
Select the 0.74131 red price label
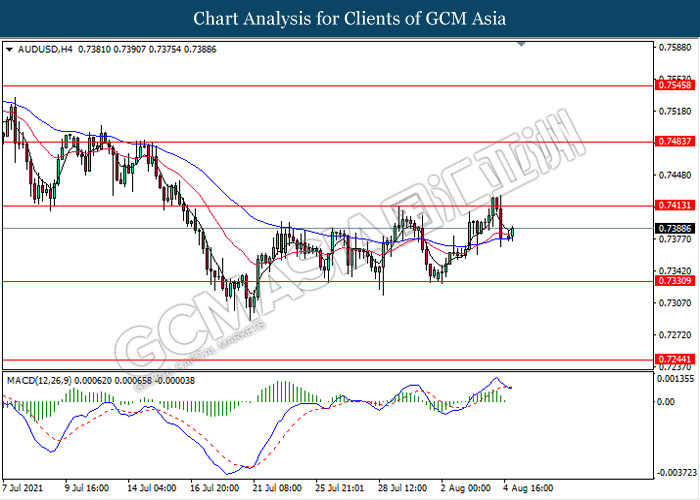[x=674, y=205]
